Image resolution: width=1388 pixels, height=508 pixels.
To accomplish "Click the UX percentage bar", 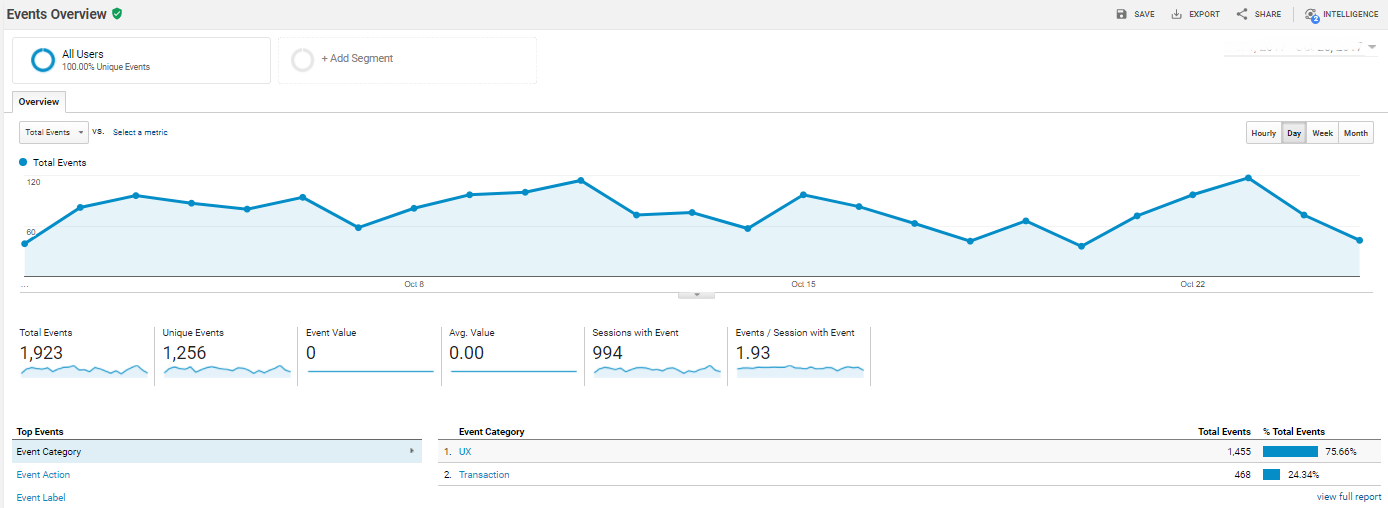I will coord(1290,451).
